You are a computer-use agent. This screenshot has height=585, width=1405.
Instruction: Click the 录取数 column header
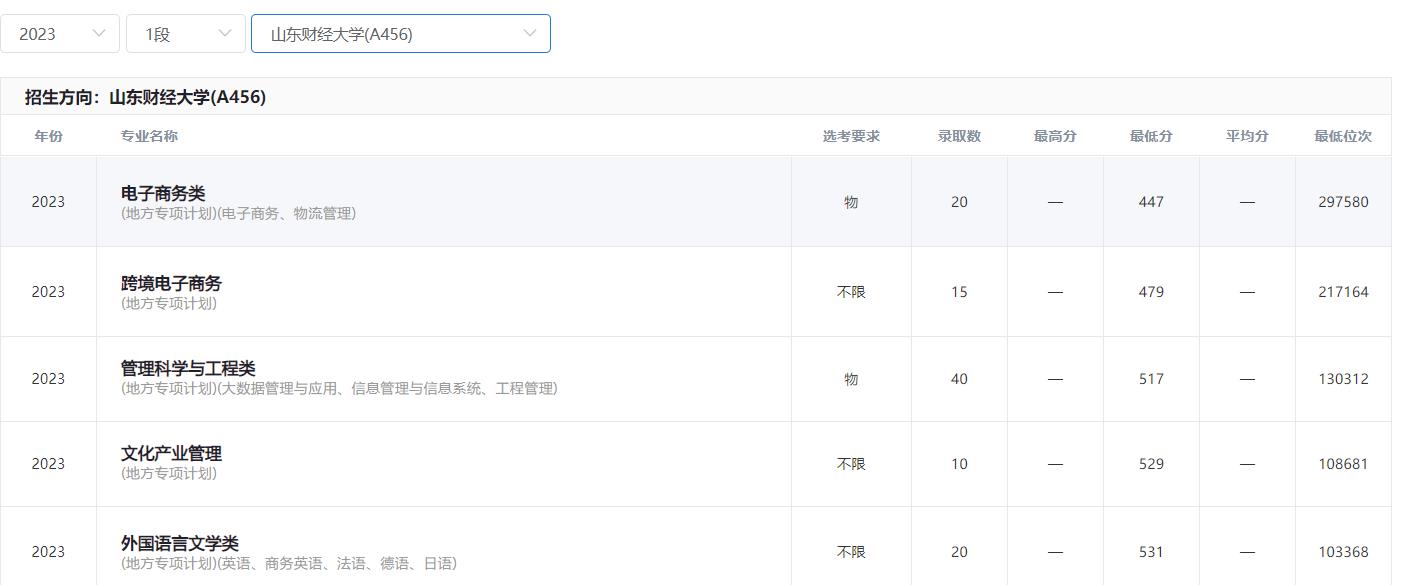click(959, 136)
